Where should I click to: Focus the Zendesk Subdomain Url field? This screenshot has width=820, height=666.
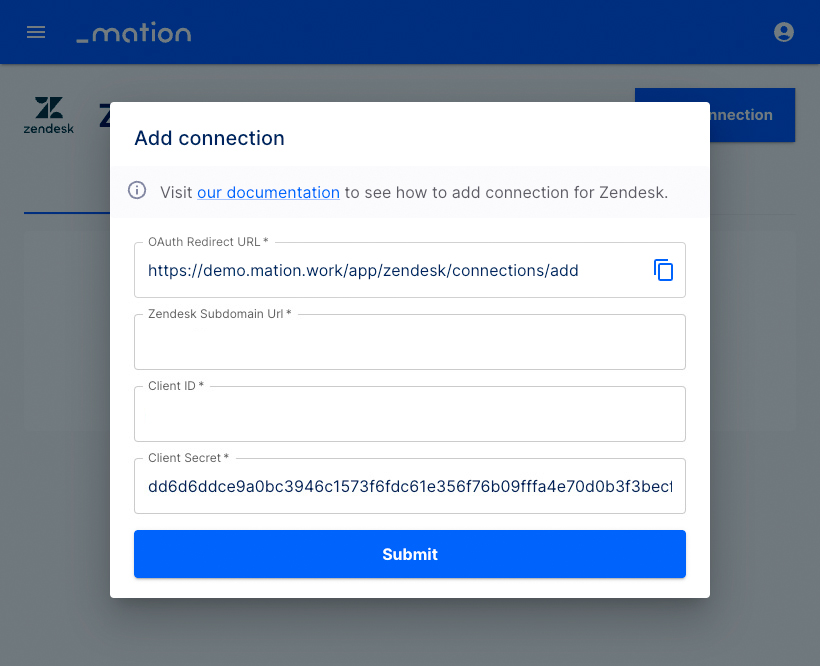(x=409, y=342)
